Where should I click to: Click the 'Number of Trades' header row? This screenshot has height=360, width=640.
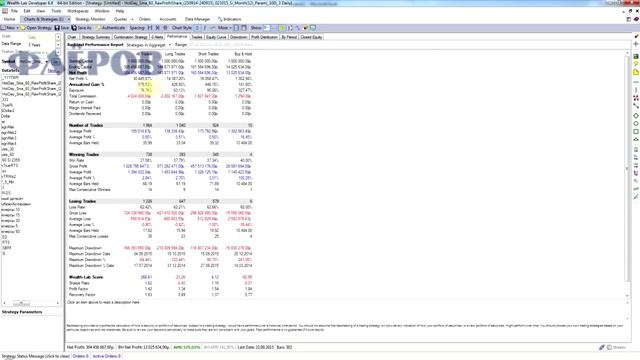(160, 125)
